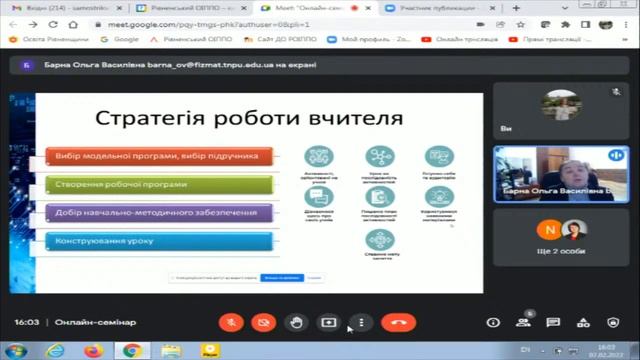Click the speaking indicator on Барна's tile
Viewport: 640px width, 360px height.
pyautogui.click(x=616, y=155)
